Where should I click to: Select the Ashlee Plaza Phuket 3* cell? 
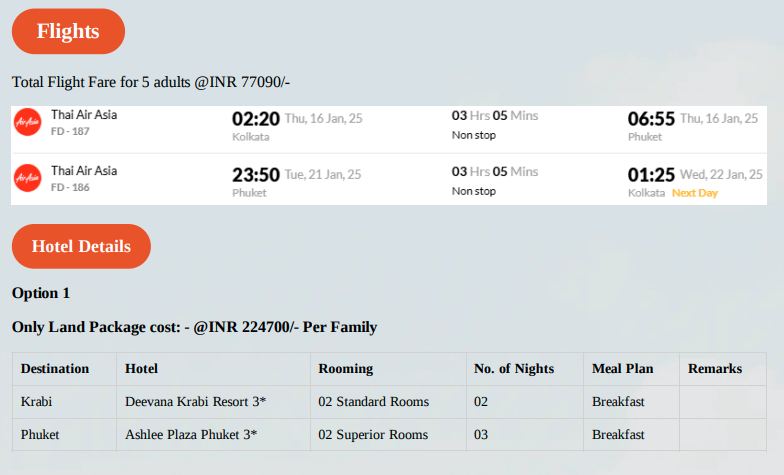click(214, 434)
